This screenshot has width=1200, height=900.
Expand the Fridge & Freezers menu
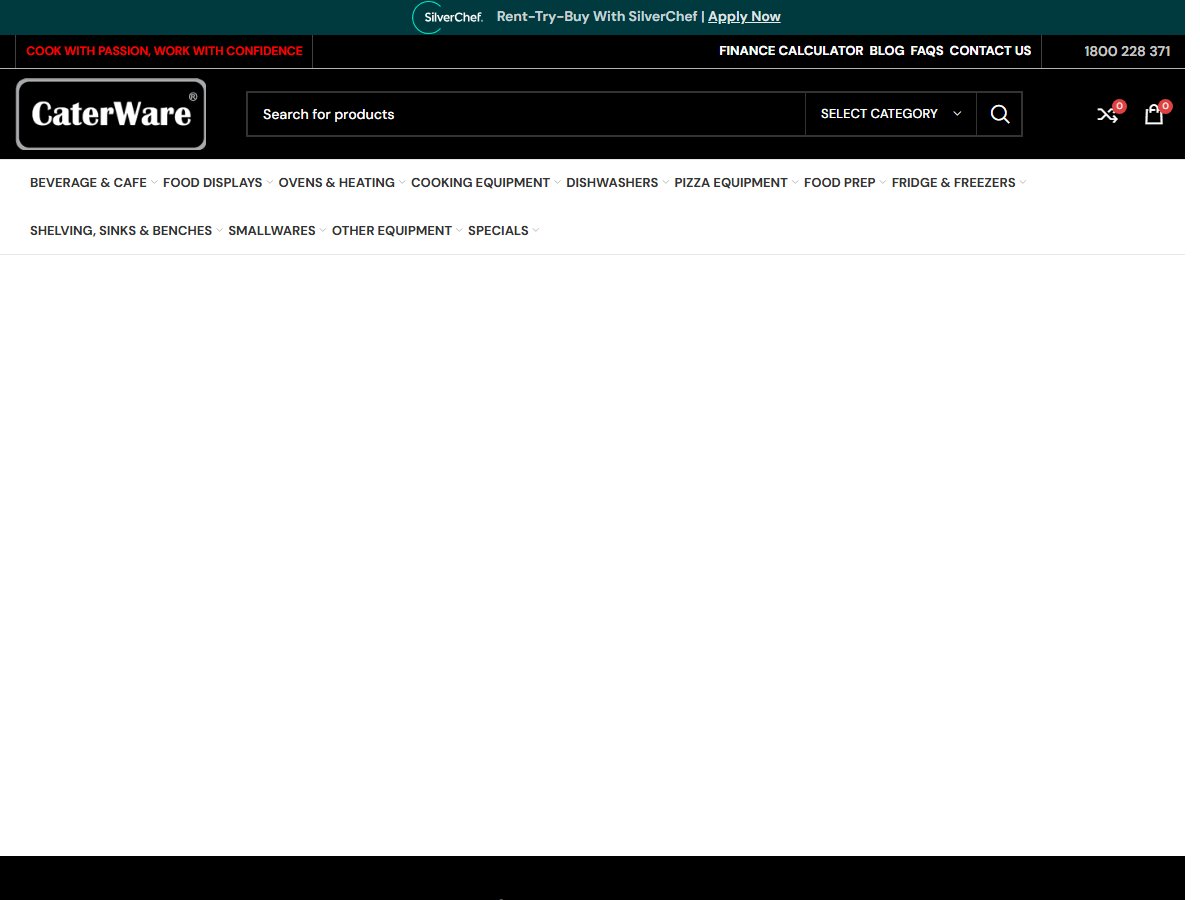coord(959,183)
